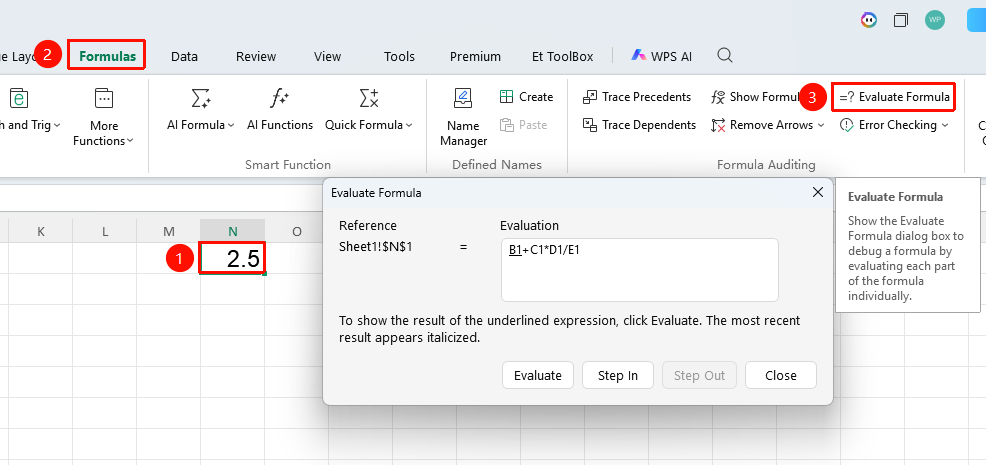Click the Close button in the dialog
Viewport: 986px width, 465px height.
point(781,376)
